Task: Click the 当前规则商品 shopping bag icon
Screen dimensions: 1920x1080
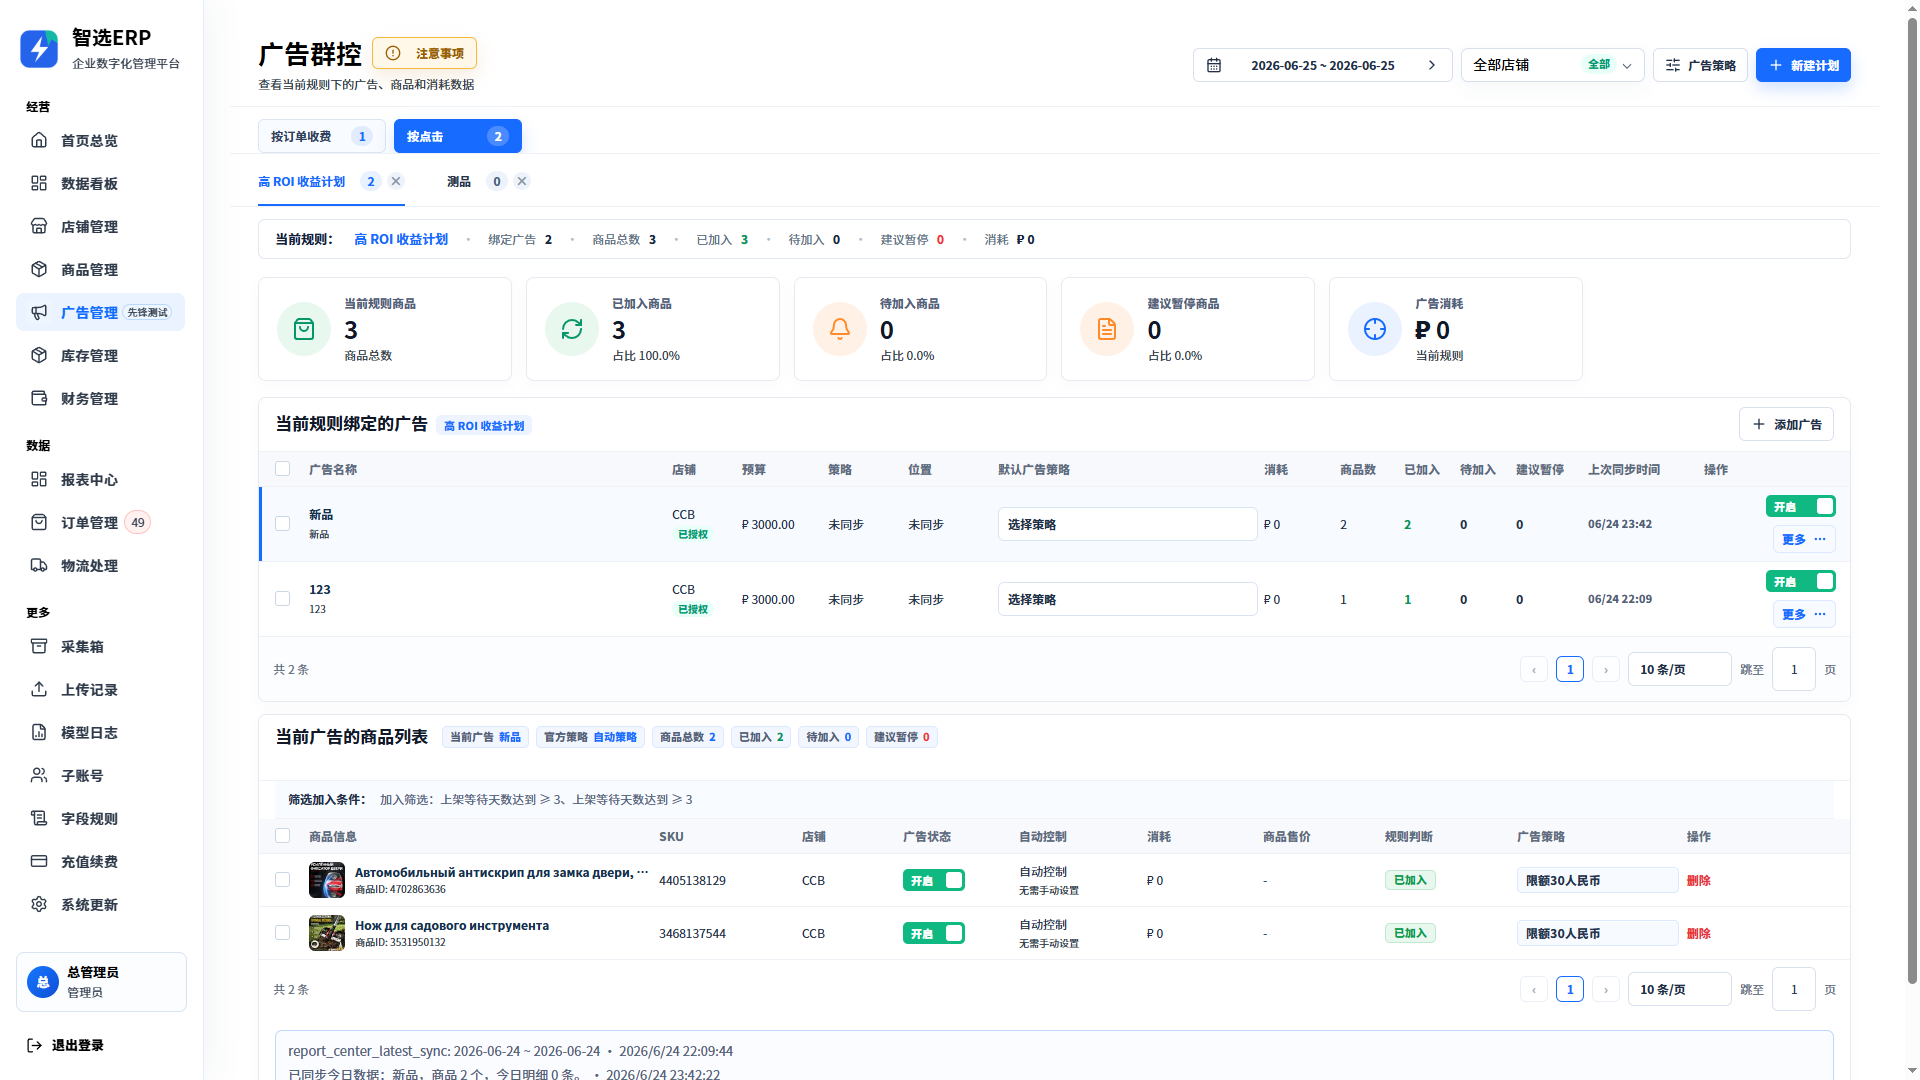Action: (x=304, y=329)
